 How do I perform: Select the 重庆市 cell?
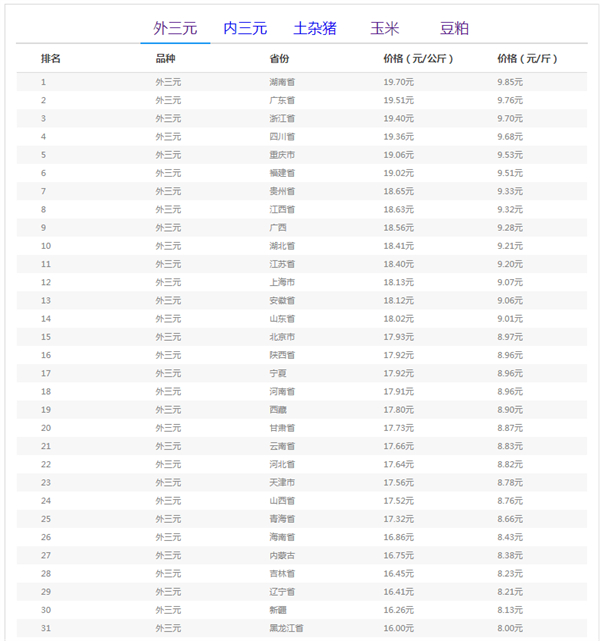[x=282, y=155]
